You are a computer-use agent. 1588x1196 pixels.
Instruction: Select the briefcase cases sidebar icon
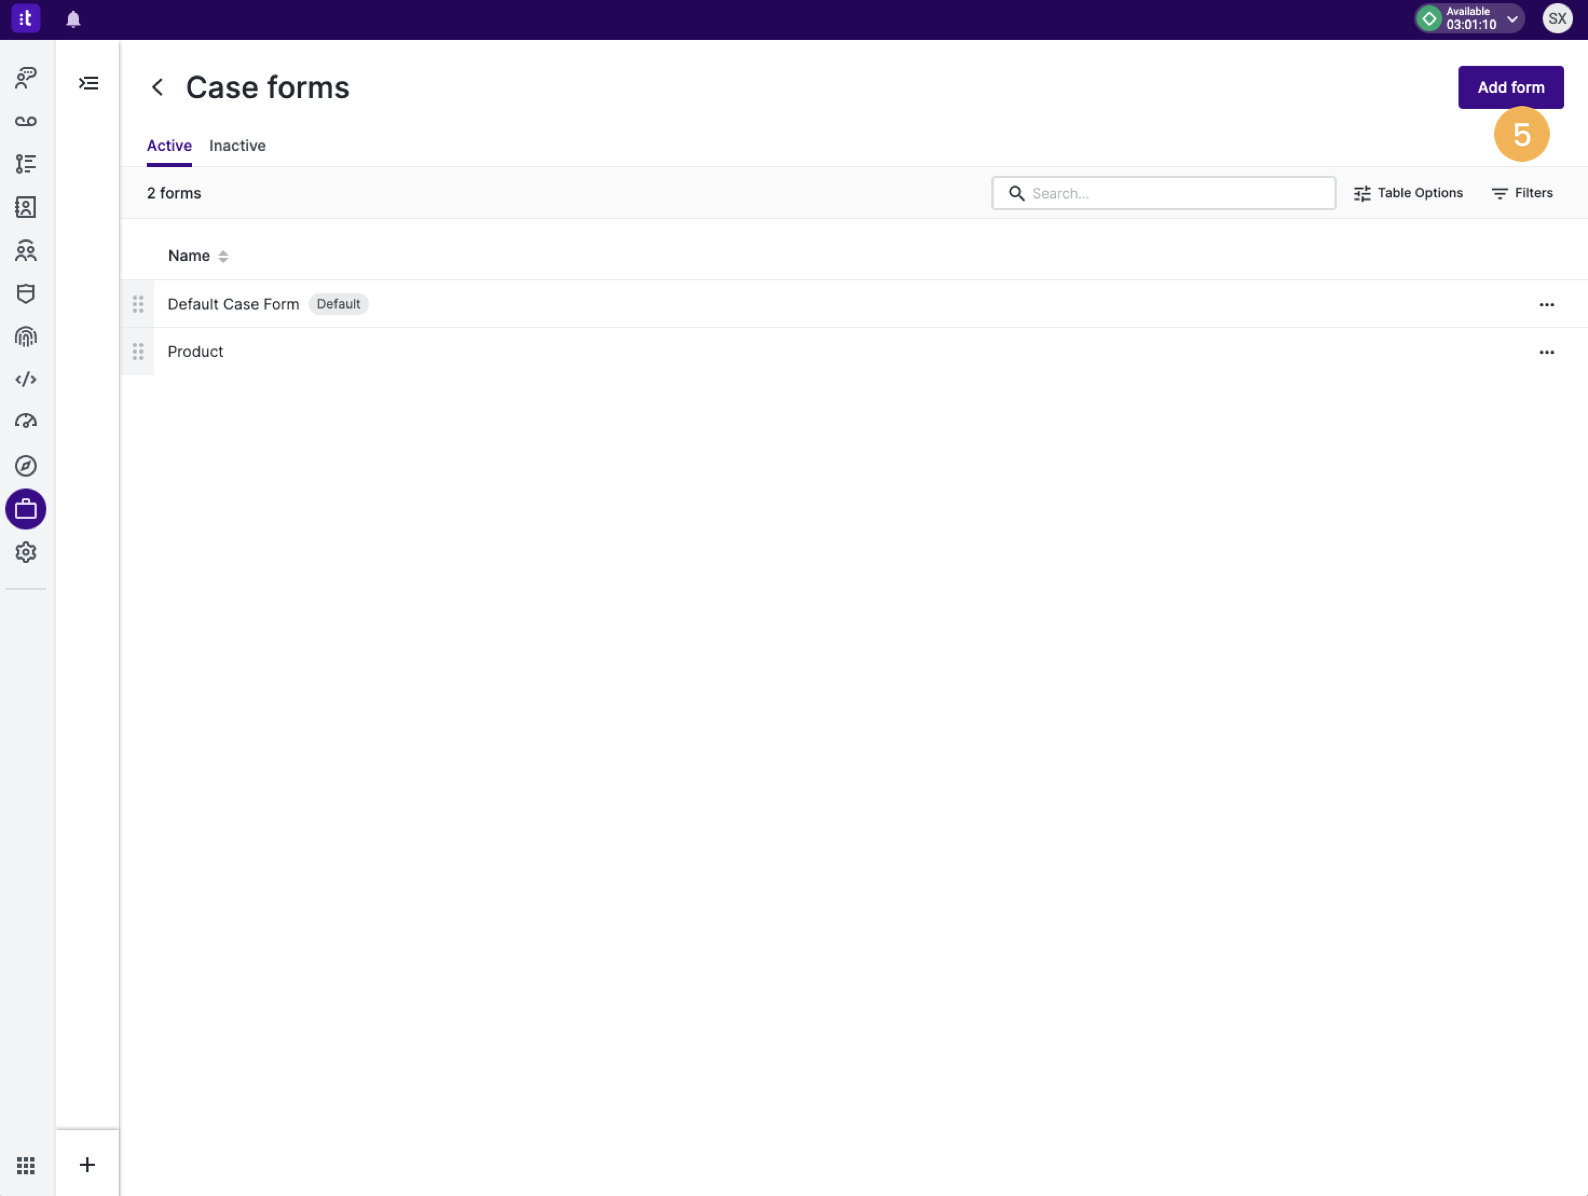click(x=26, y=509)
